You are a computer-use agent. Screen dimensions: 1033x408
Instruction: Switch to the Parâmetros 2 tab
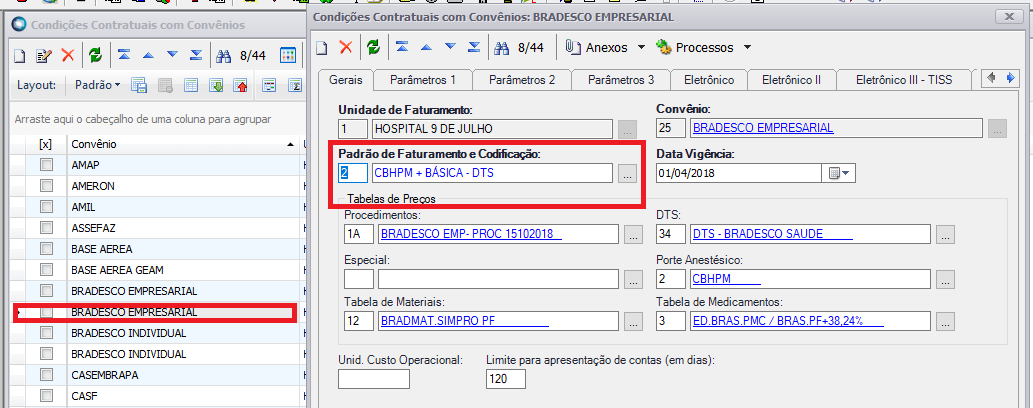522,80
